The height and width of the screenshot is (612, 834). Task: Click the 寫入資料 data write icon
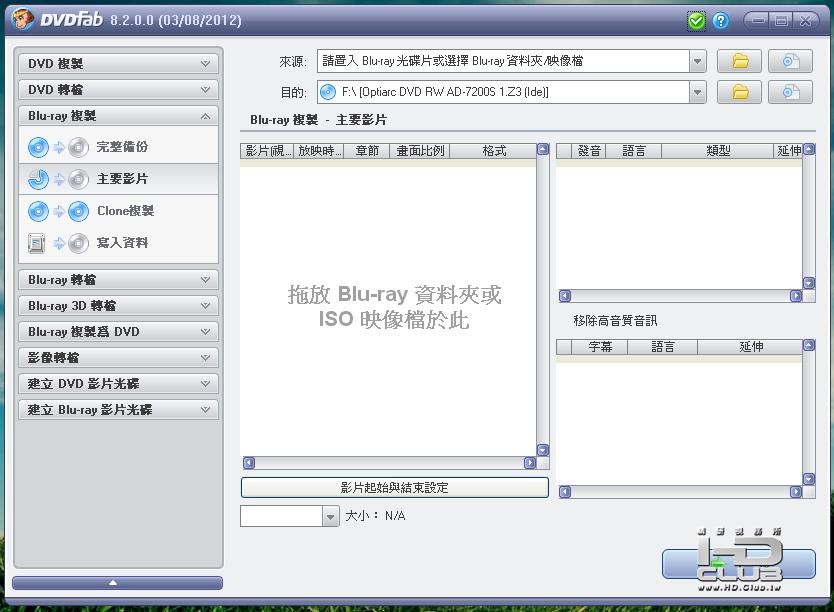pyautogui.click(x=58, y=243)
